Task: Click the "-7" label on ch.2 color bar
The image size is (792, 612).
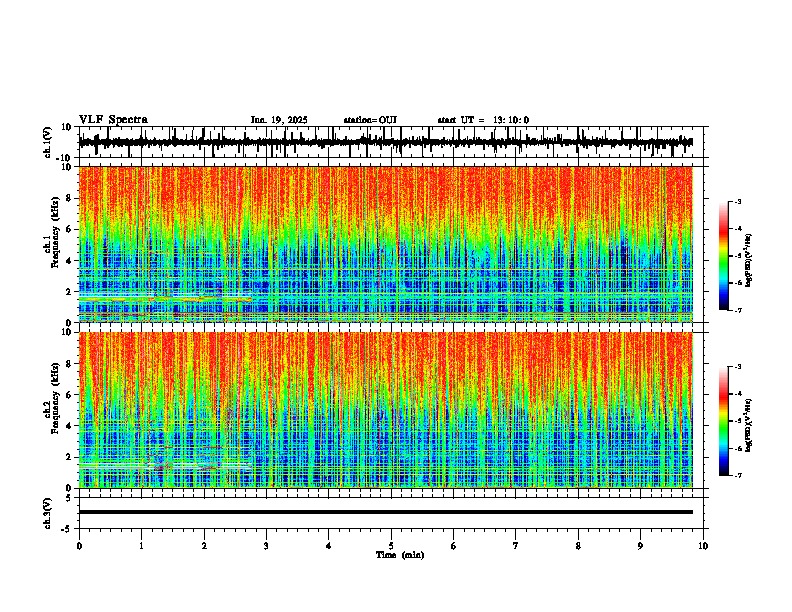Action: click(x=737, y=476)
